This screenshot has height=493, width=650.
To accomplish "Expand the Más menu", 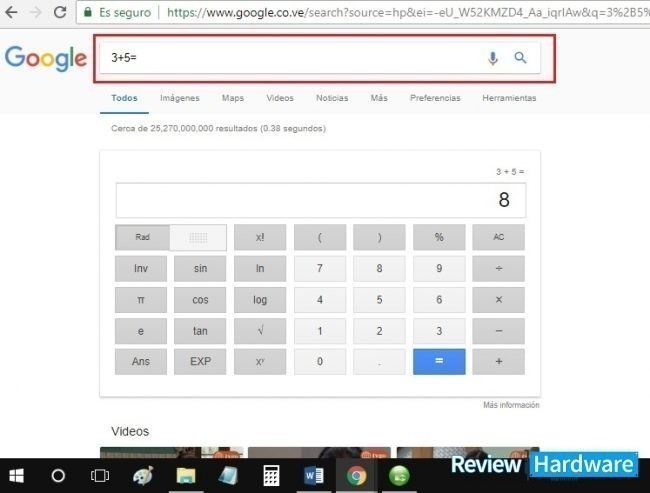I will pos(379,98).
